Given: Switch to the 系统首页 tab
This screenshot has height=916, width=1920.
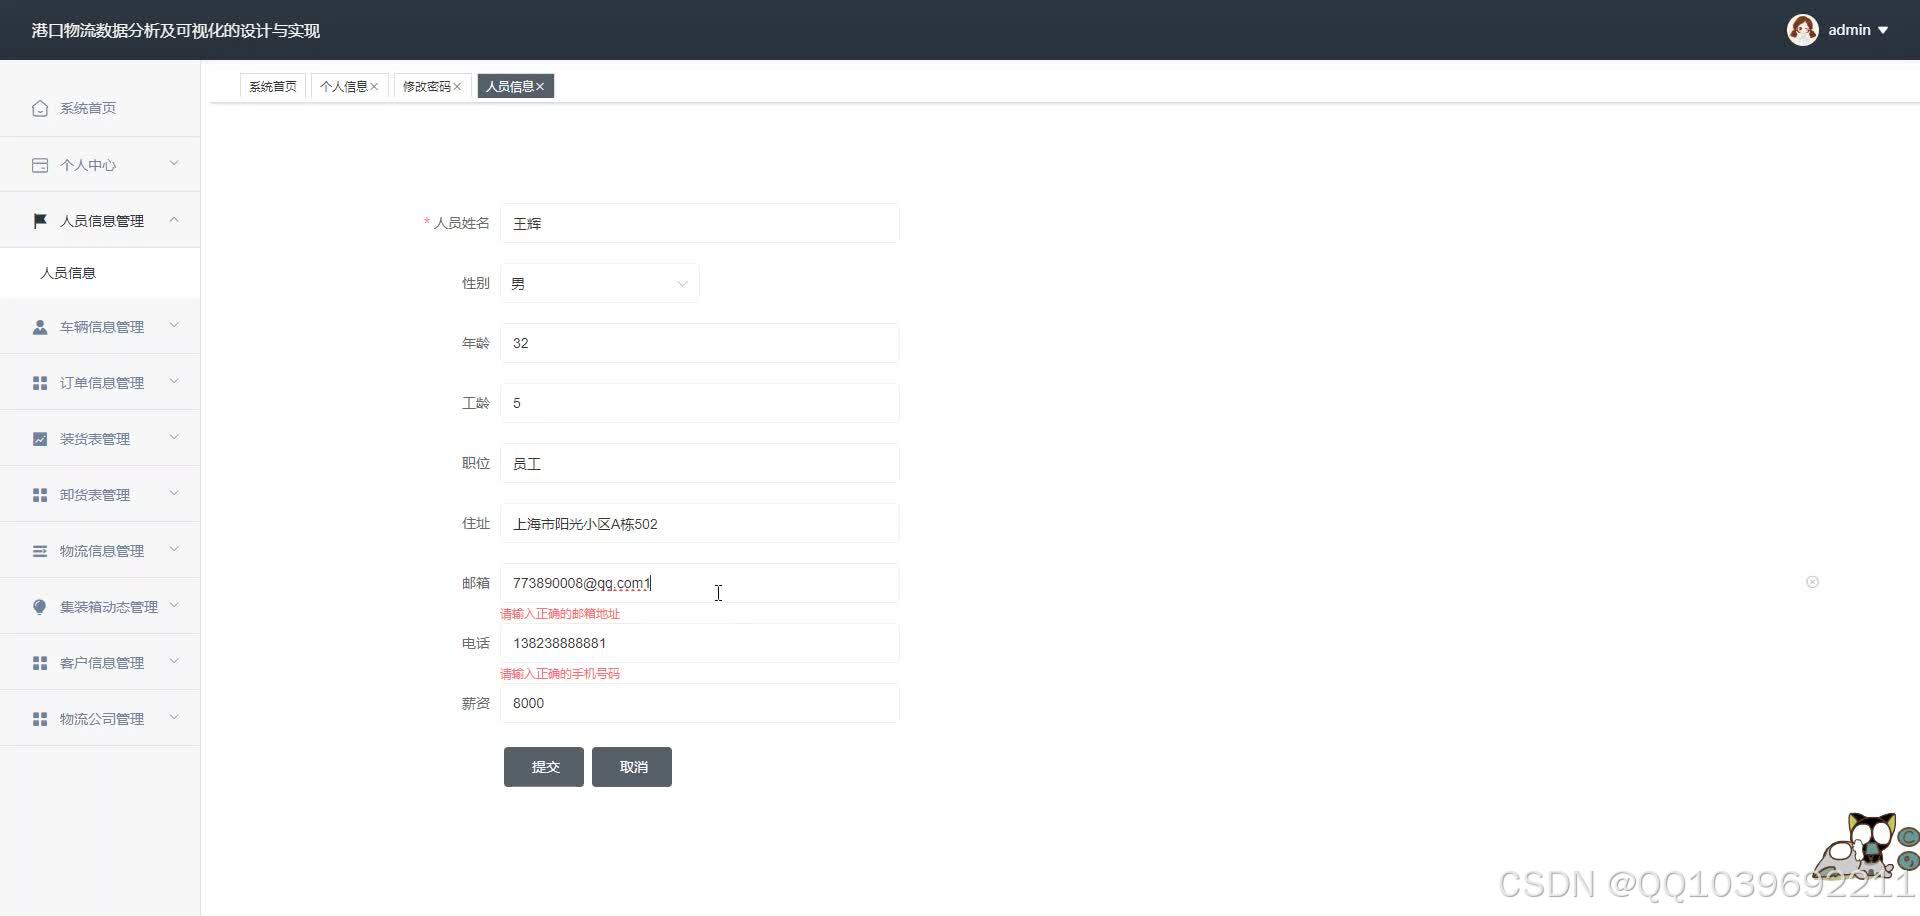Looking at the screenshot, I should click(x=273, y=87).
